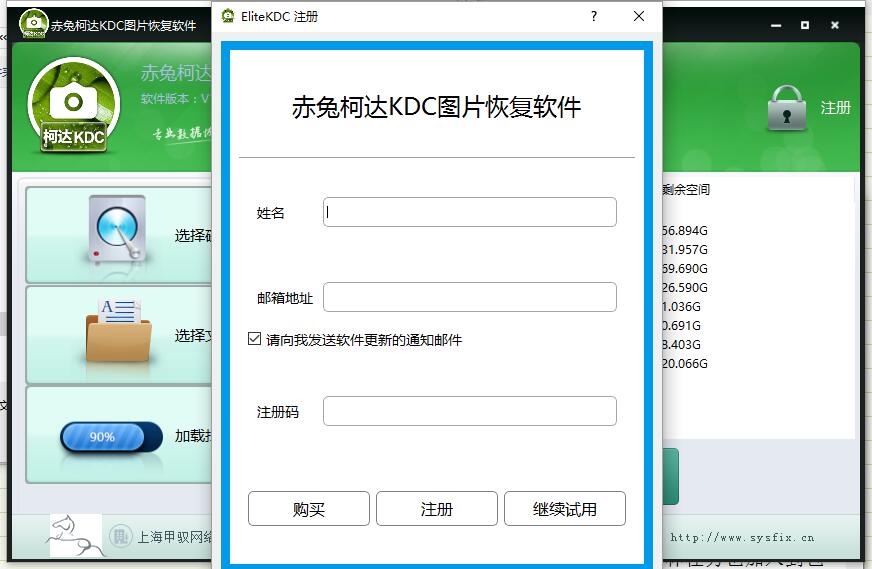Click the horse logo at bottom left
This screenshot has height=569, width=872.
pyautogui.click(x=75, y=535)
